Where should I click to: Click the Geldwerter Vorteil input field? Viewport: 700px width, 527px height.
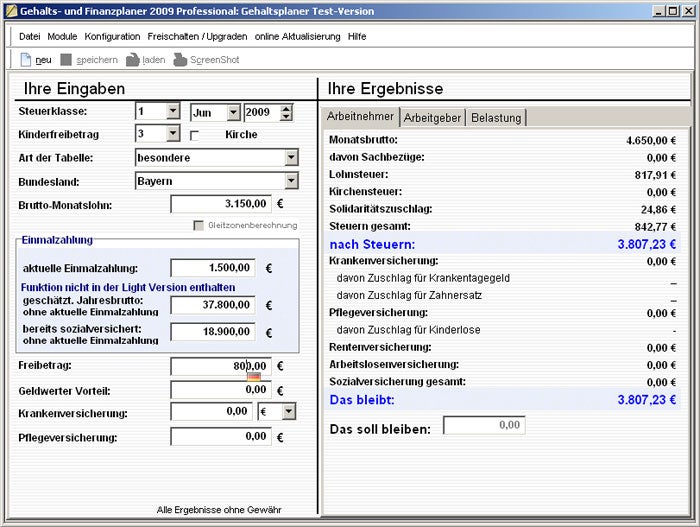point(221,389)
